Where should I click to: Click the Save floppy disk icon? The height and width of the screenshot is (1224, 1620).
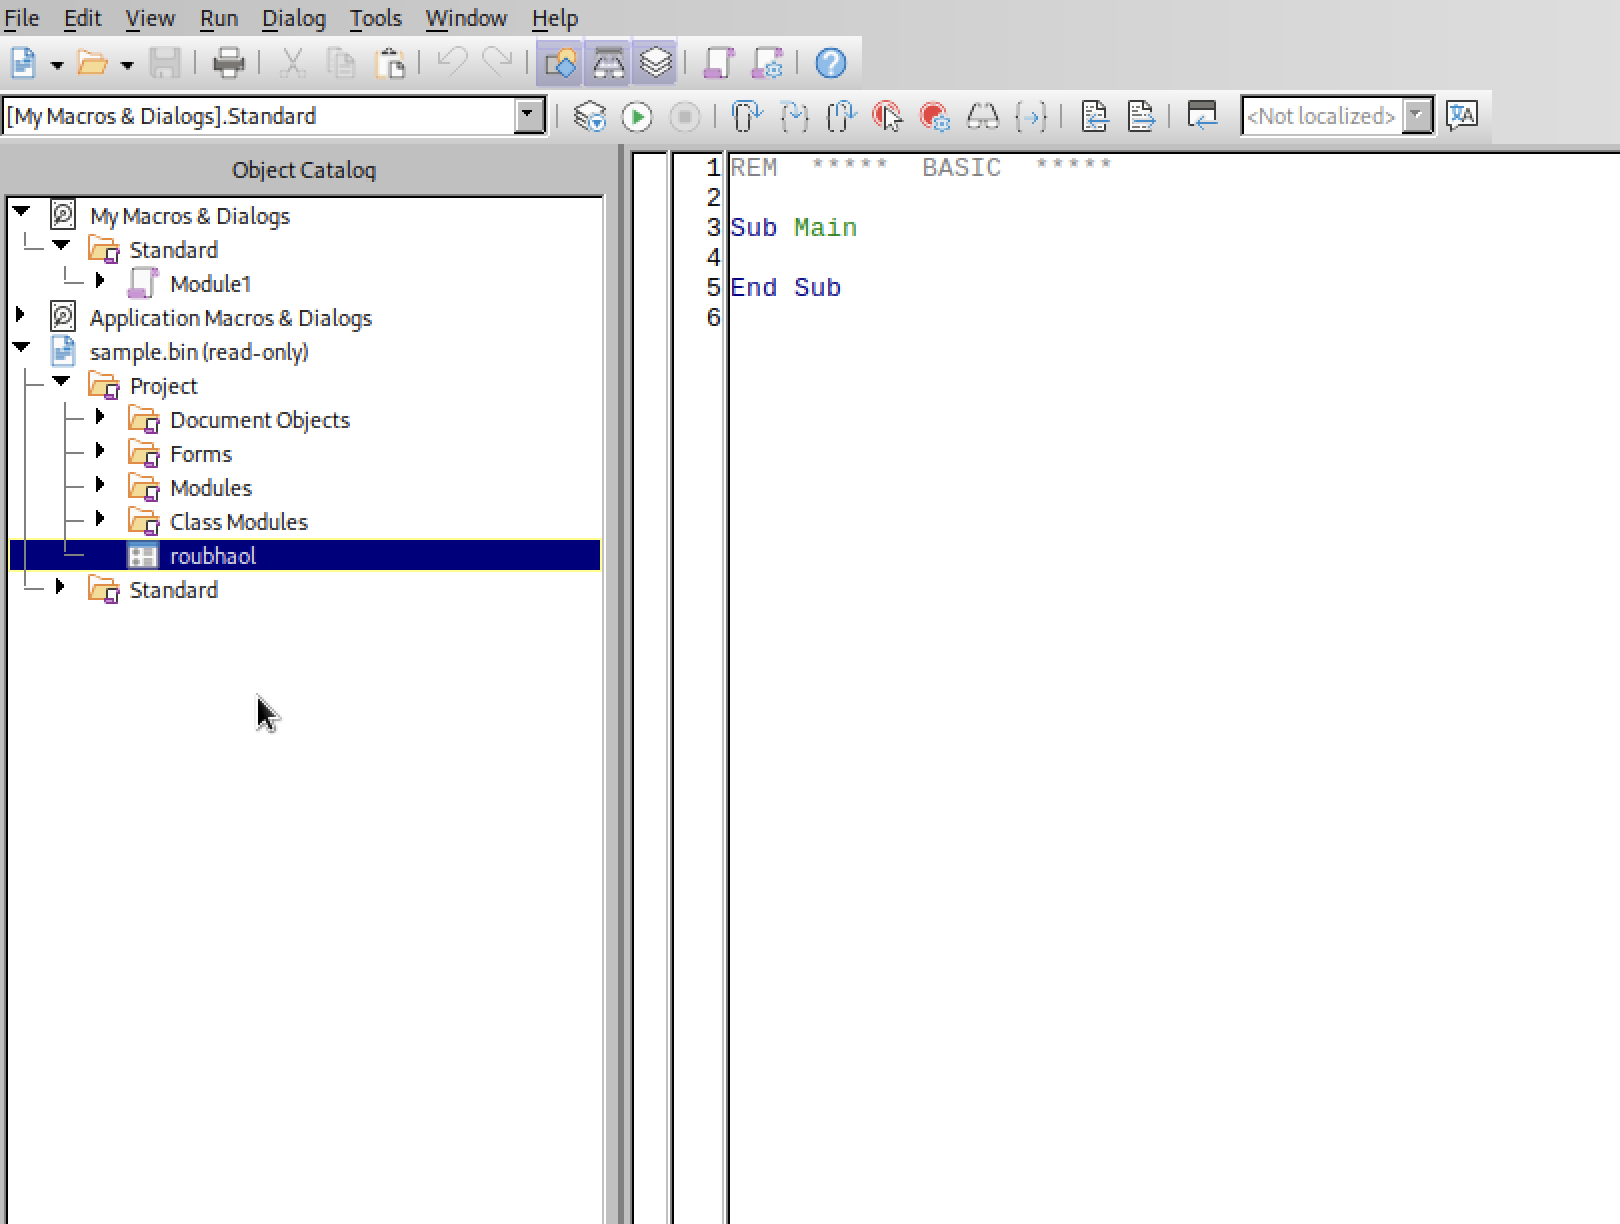coord(165,63)
